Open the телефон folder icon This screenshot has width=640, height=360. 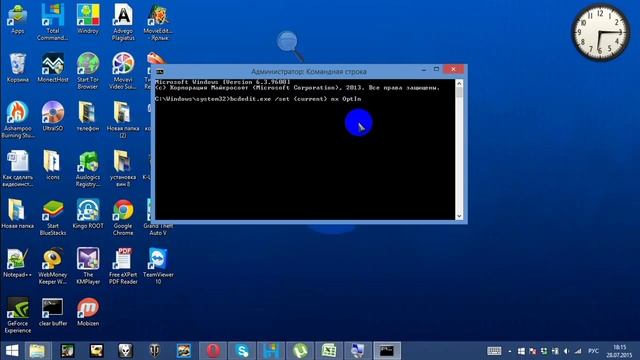coord(88,116)
